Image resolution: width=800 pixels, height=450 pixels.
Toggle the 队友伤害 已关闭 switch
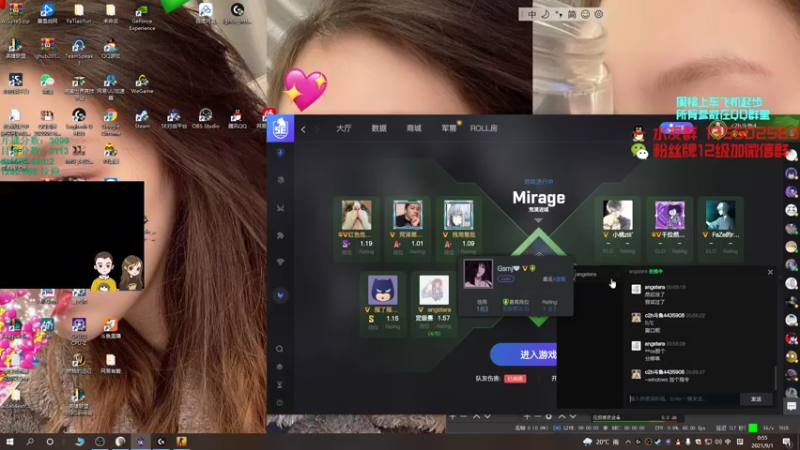click(x=515, y=379)
